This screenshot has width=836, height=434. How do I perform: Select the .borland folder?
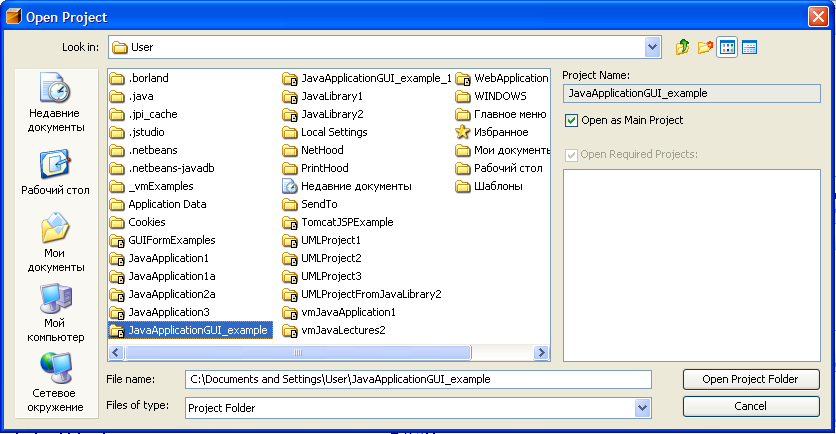(139, 78)
